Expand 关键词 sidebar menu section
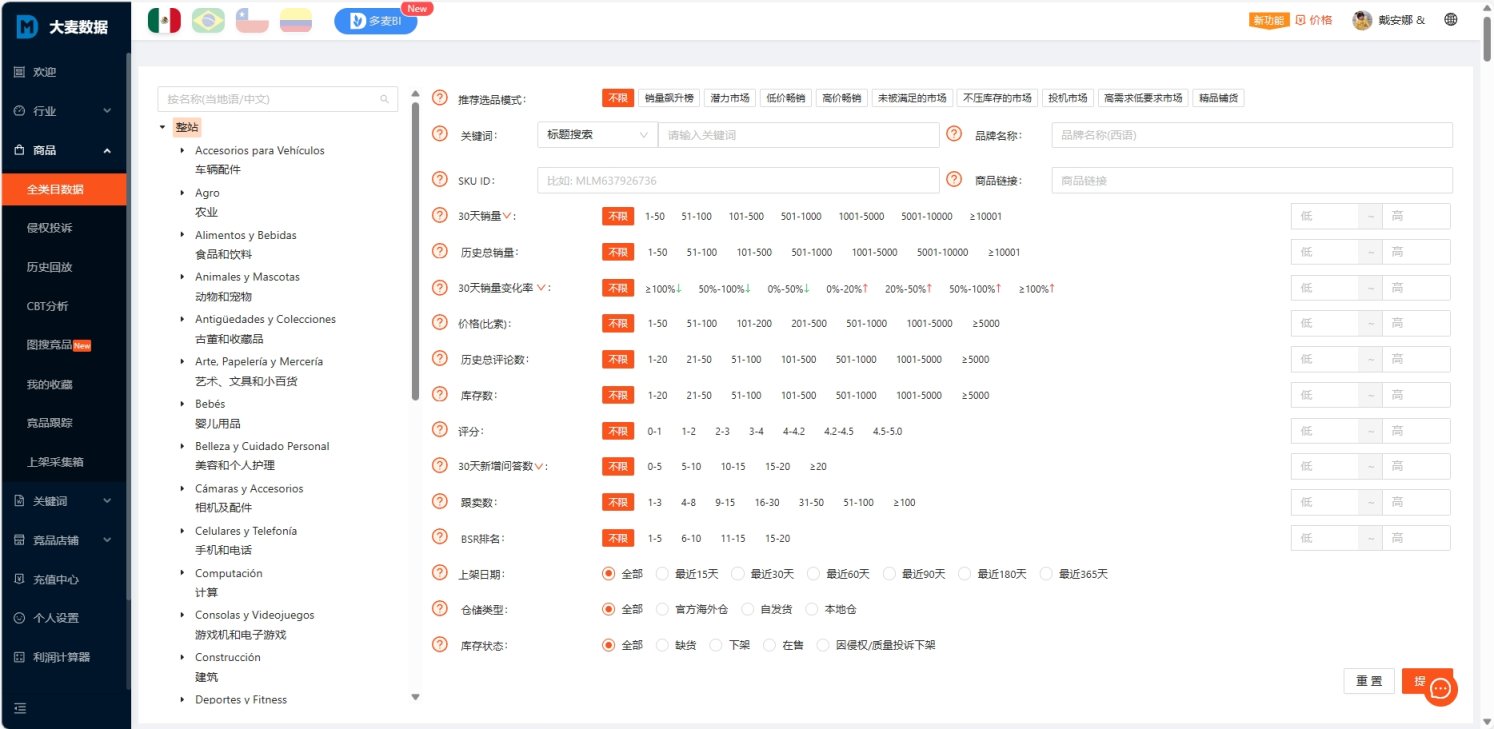This screenshot has width=1494, height=729. (64, 501)
